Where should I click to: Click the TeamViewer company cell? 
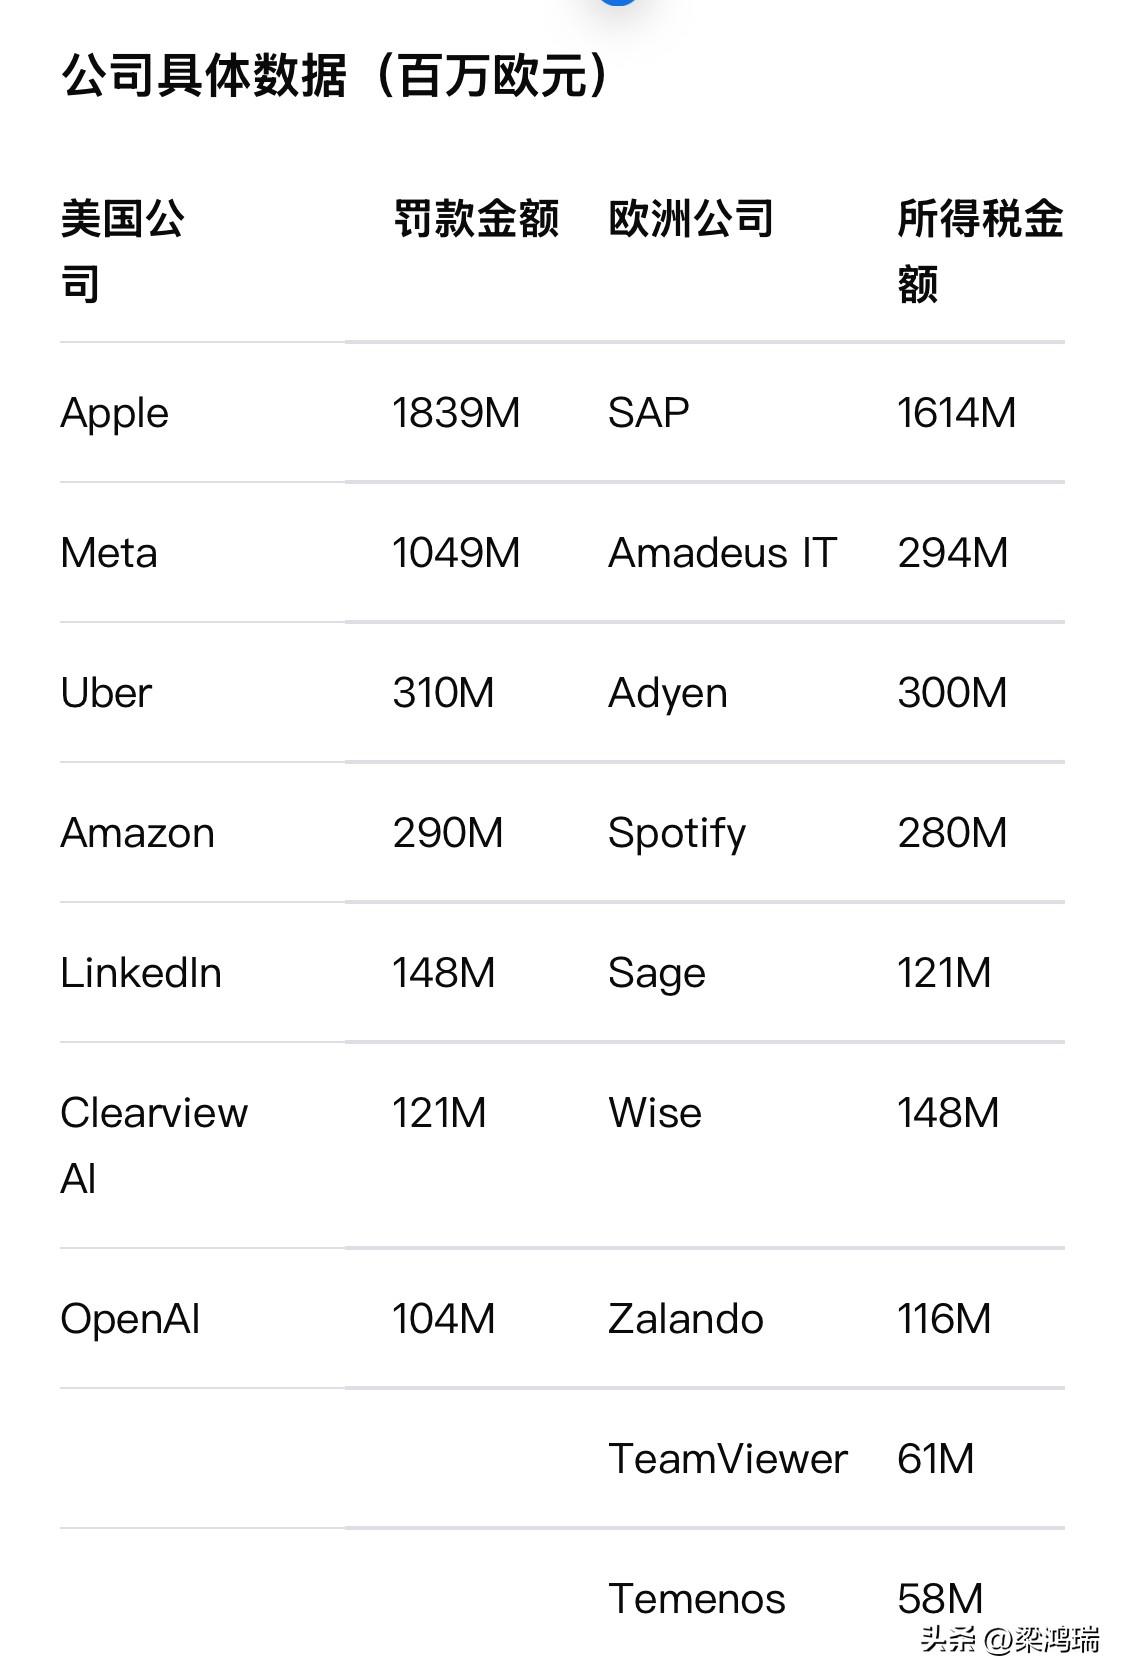[x=728, y=1459]
